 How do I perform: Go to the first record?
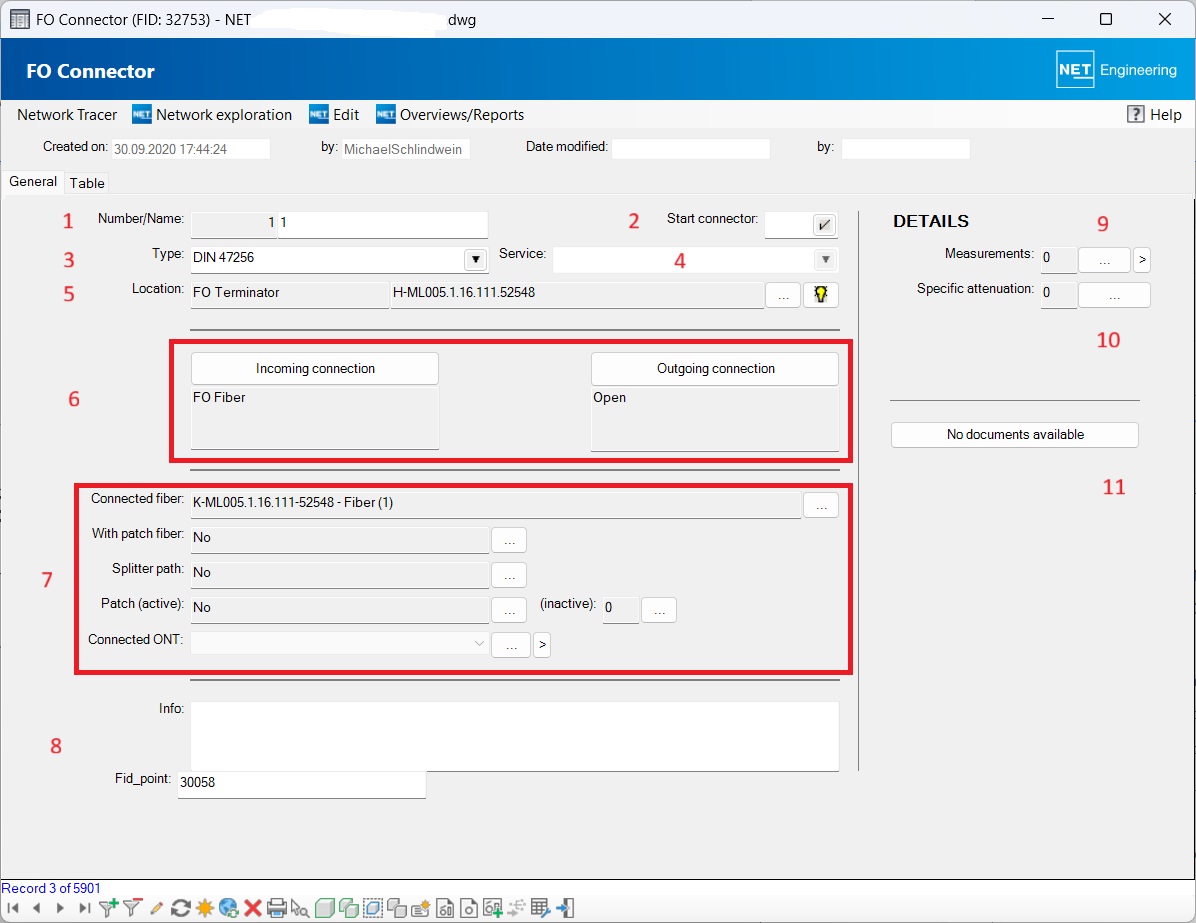click(13, 908)
